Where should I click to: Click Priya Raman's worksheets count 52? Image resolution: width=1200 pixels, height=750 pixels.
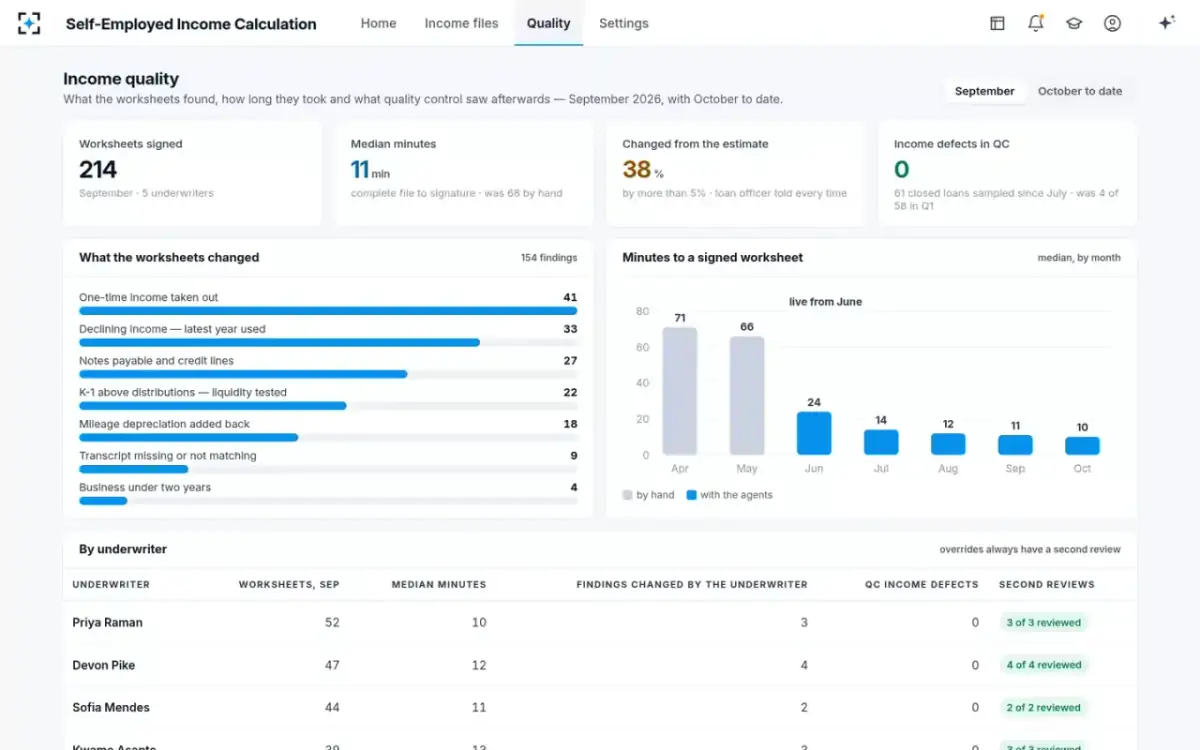332,622
